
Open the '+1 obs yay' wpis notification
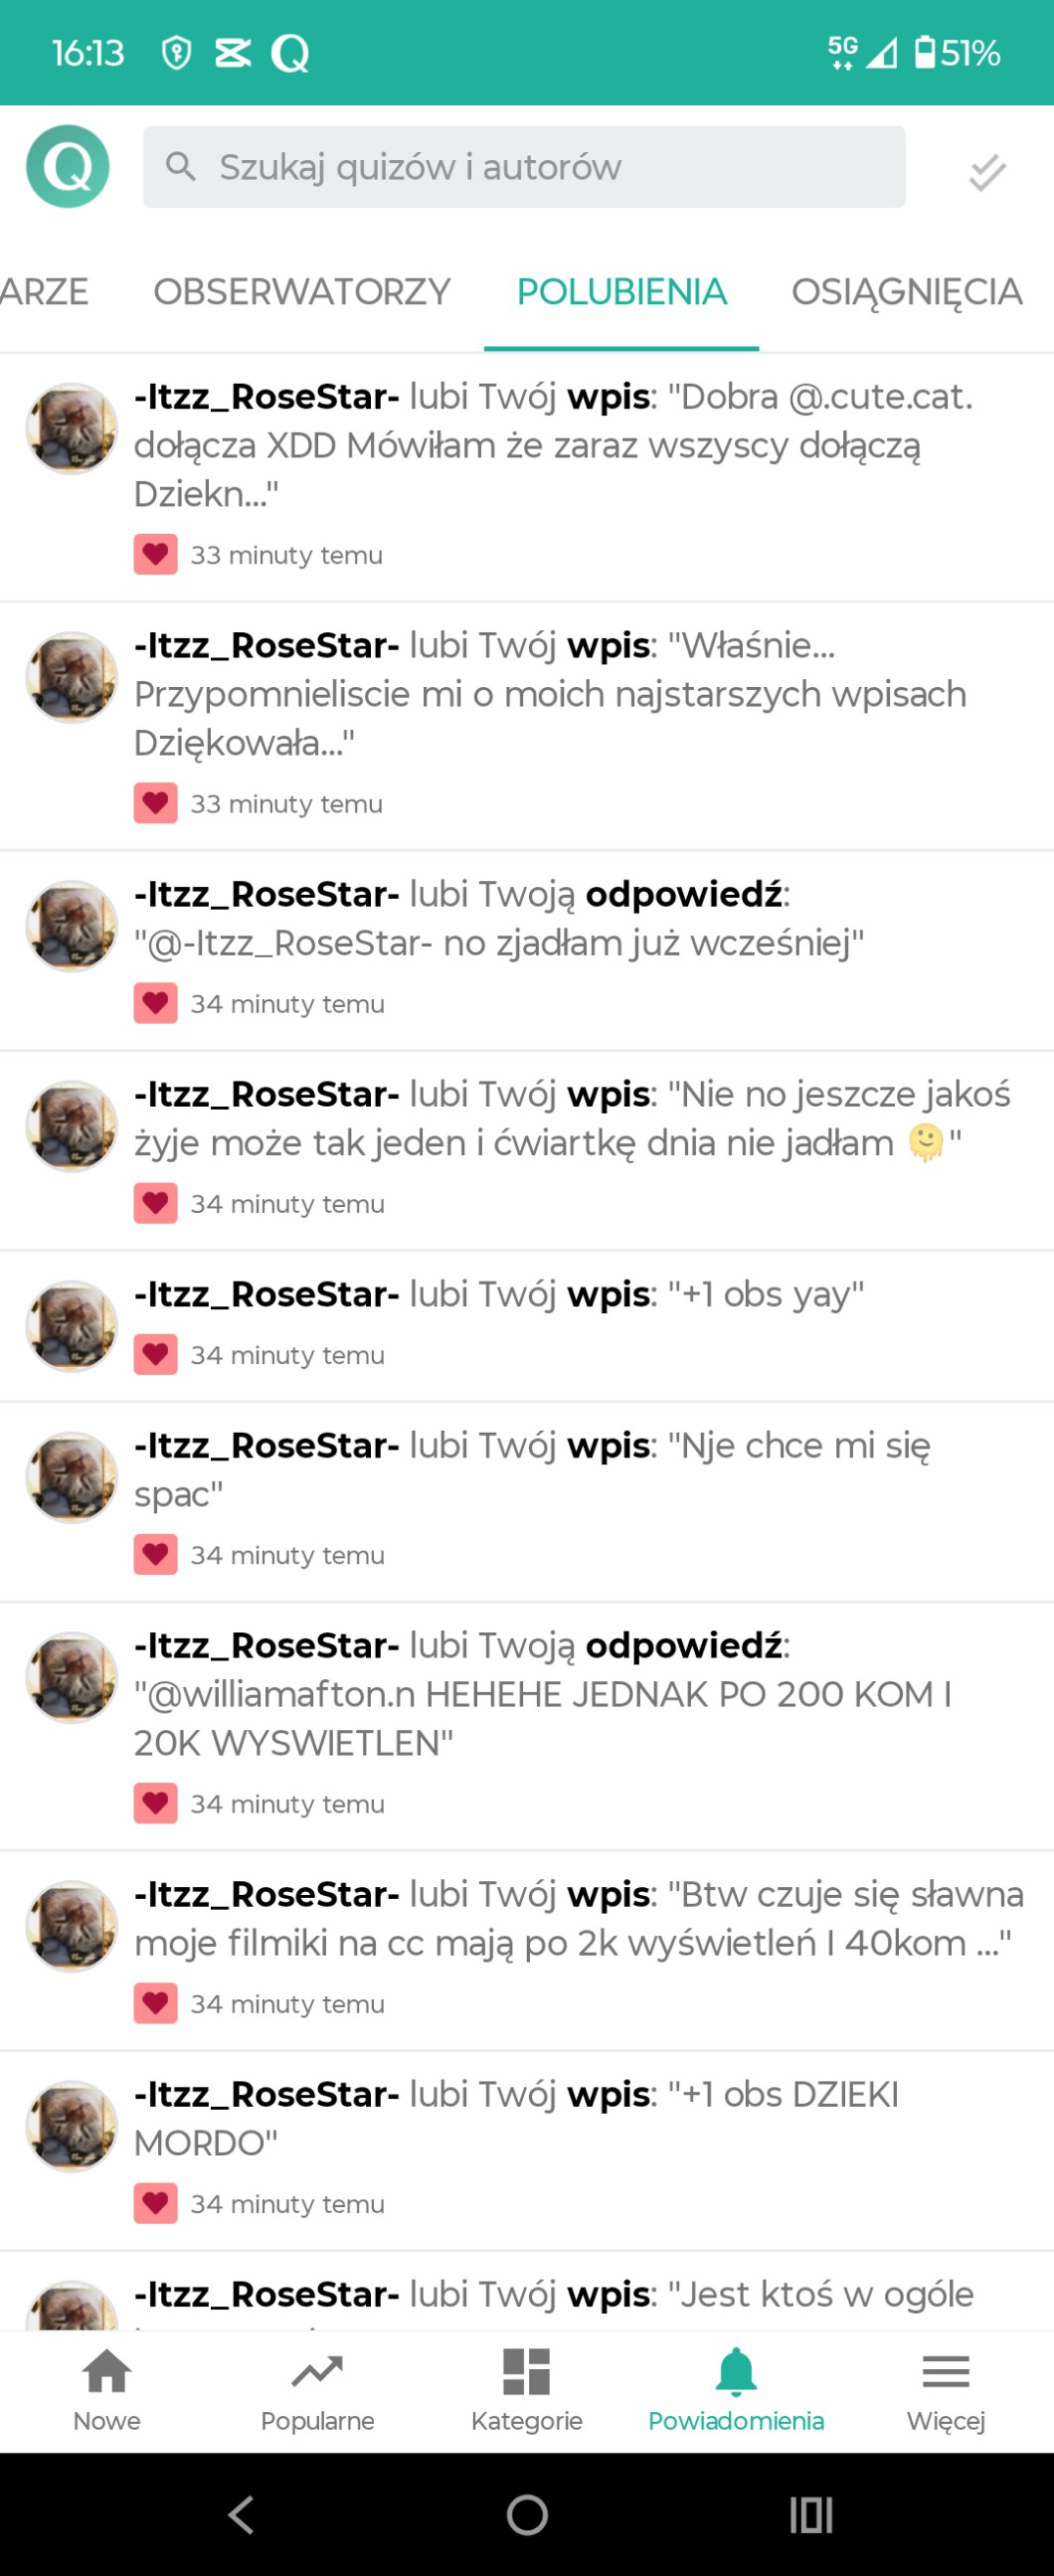click(527, 1326)
